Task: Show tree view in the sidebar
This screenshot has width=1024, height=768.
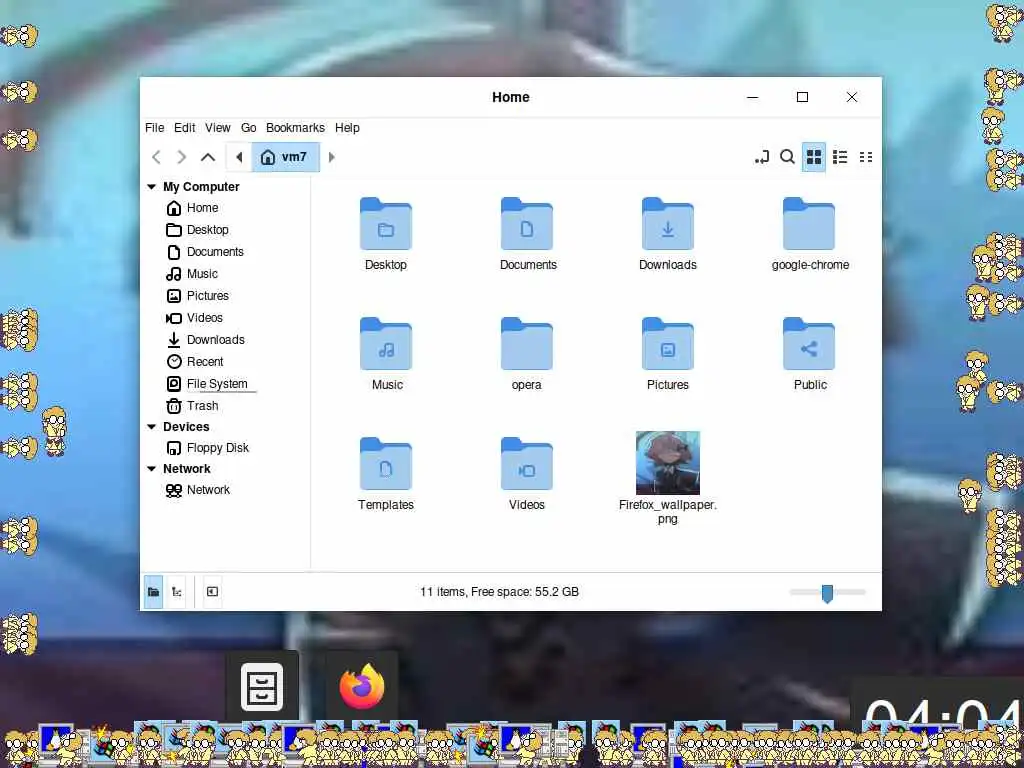Action: pos(177,592)
